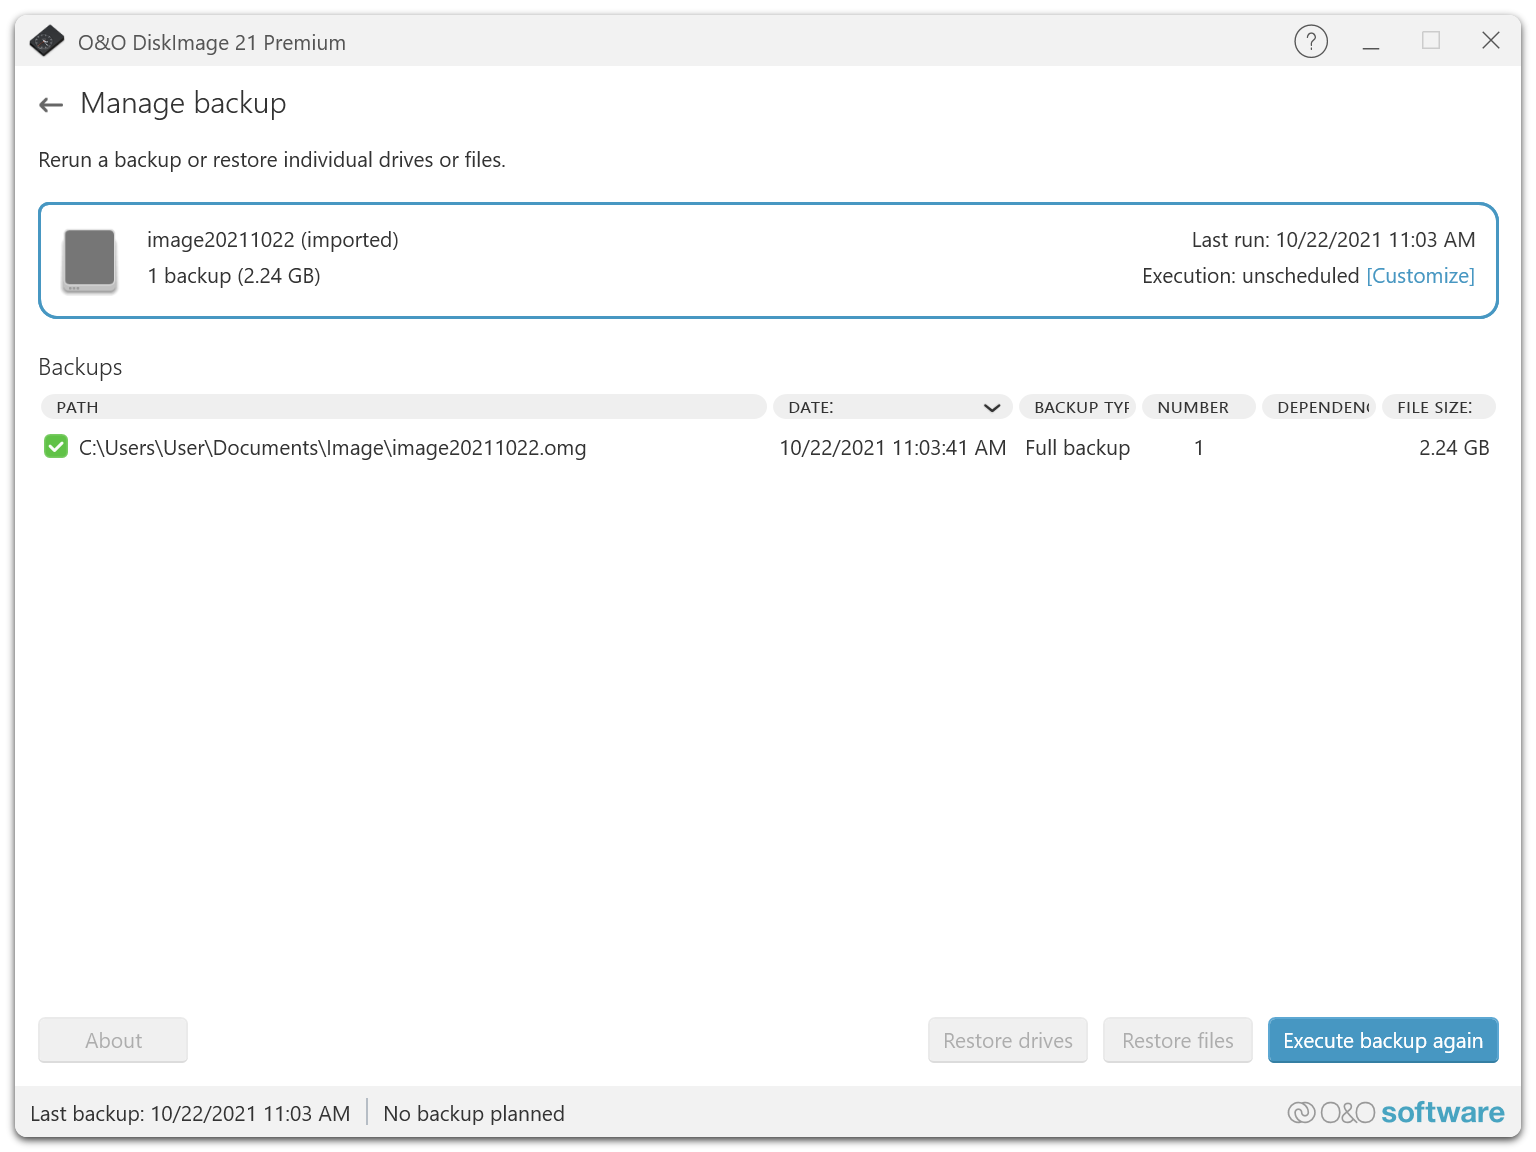This screenshot has width=1536, height=1152.
Task: Click the backup number 1 cell
Action: 1199,448
